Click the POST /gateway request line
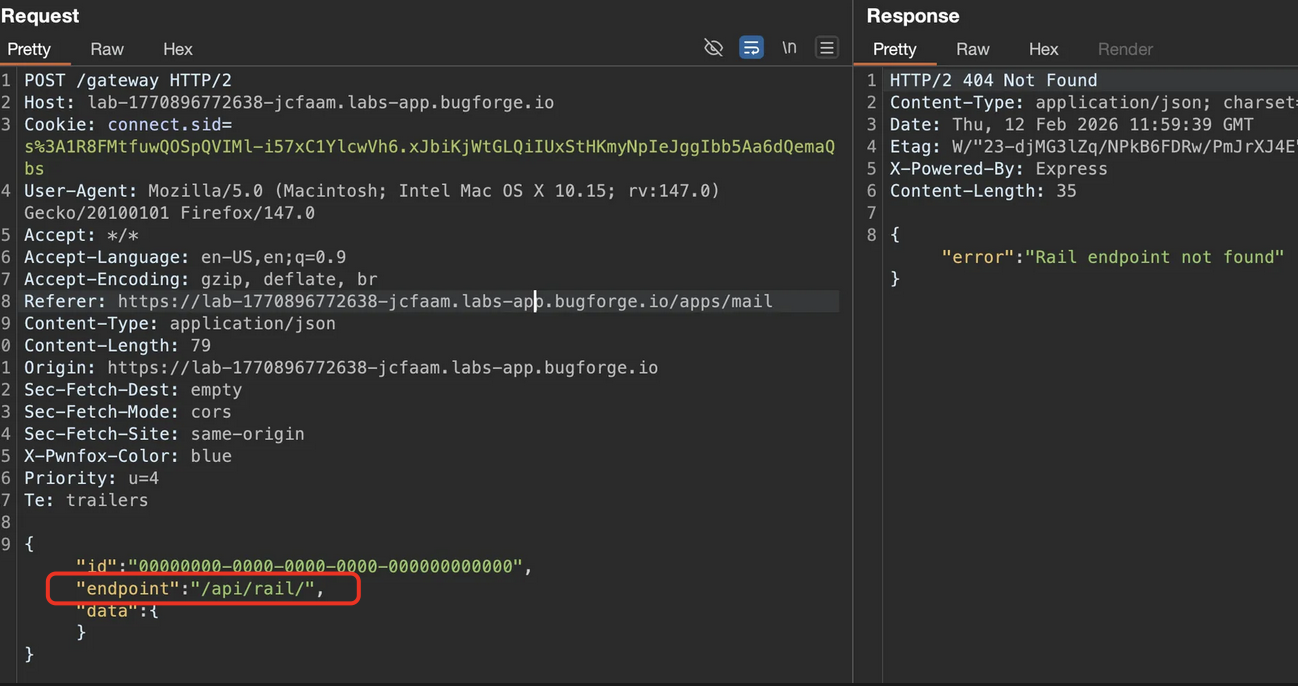 [x=128, y=80]
